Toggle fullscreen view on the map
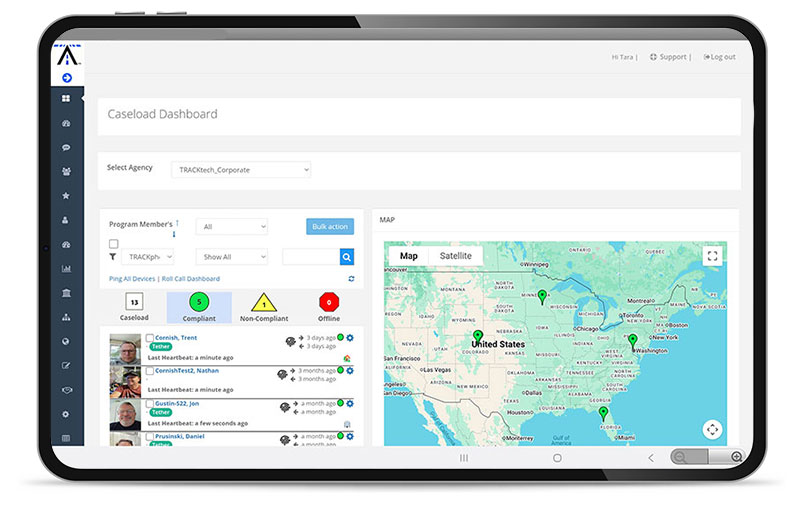 click(x=712, y=256)
